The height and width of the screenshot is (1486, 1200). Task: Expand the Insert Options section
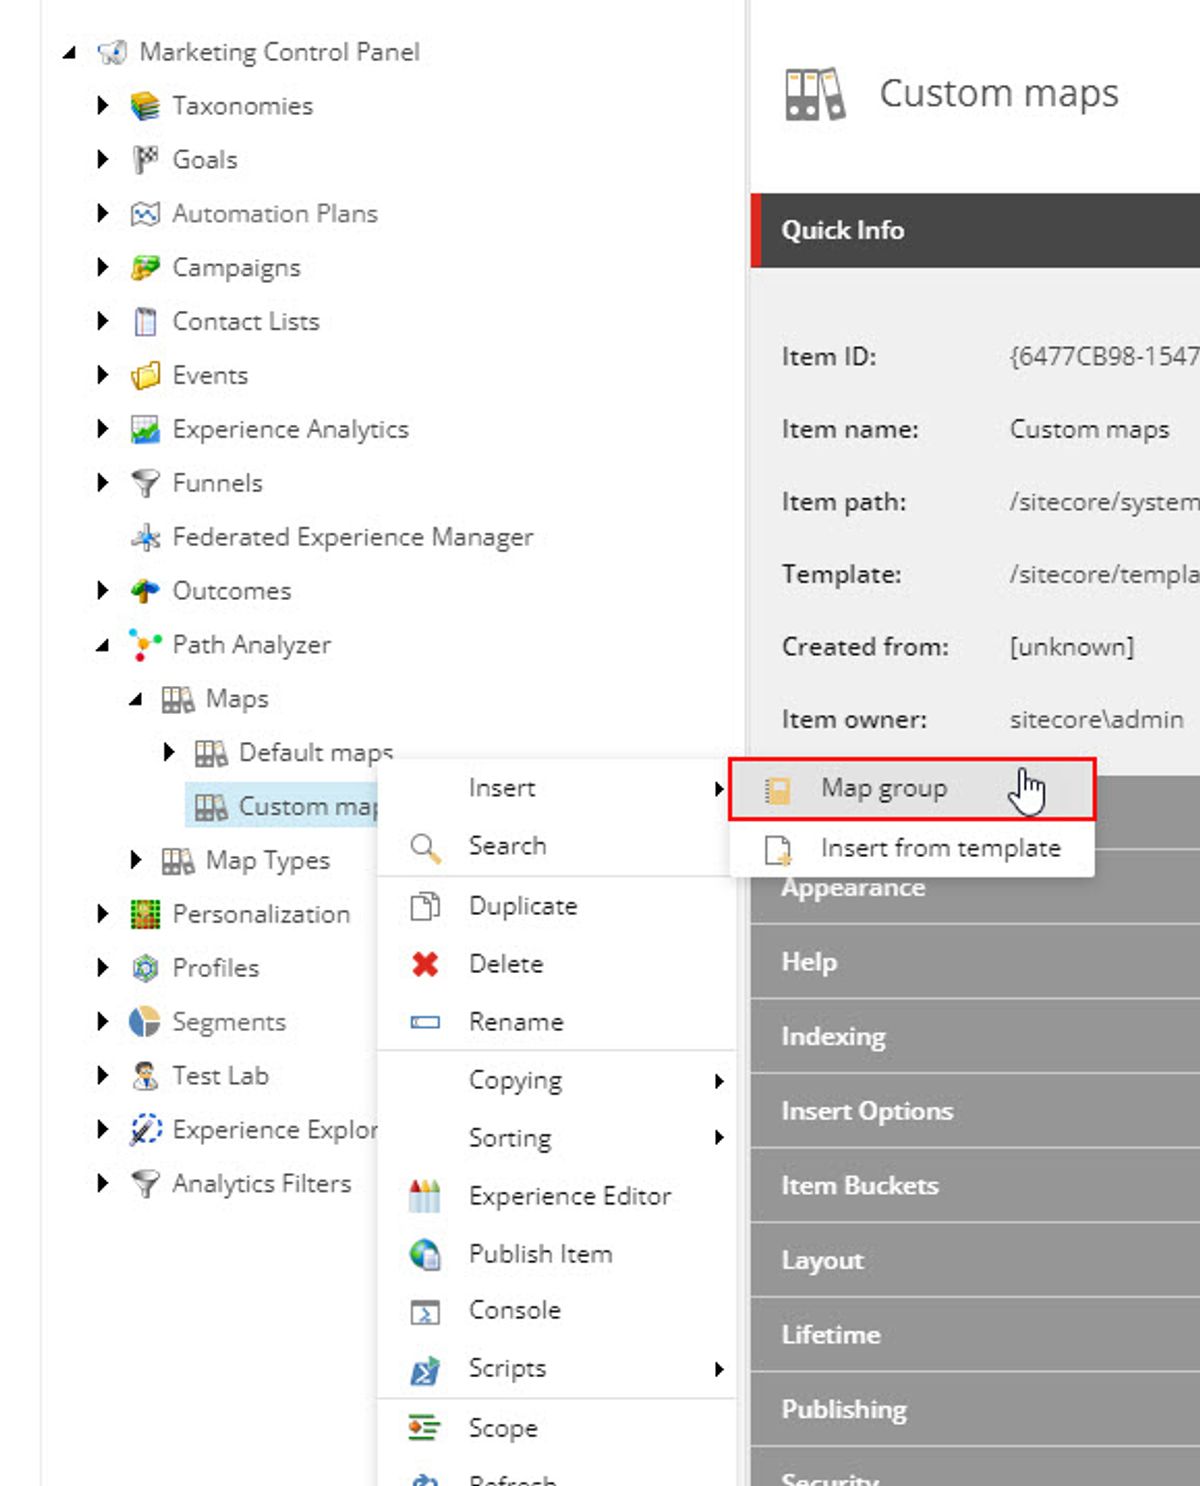coord(975,1112)
